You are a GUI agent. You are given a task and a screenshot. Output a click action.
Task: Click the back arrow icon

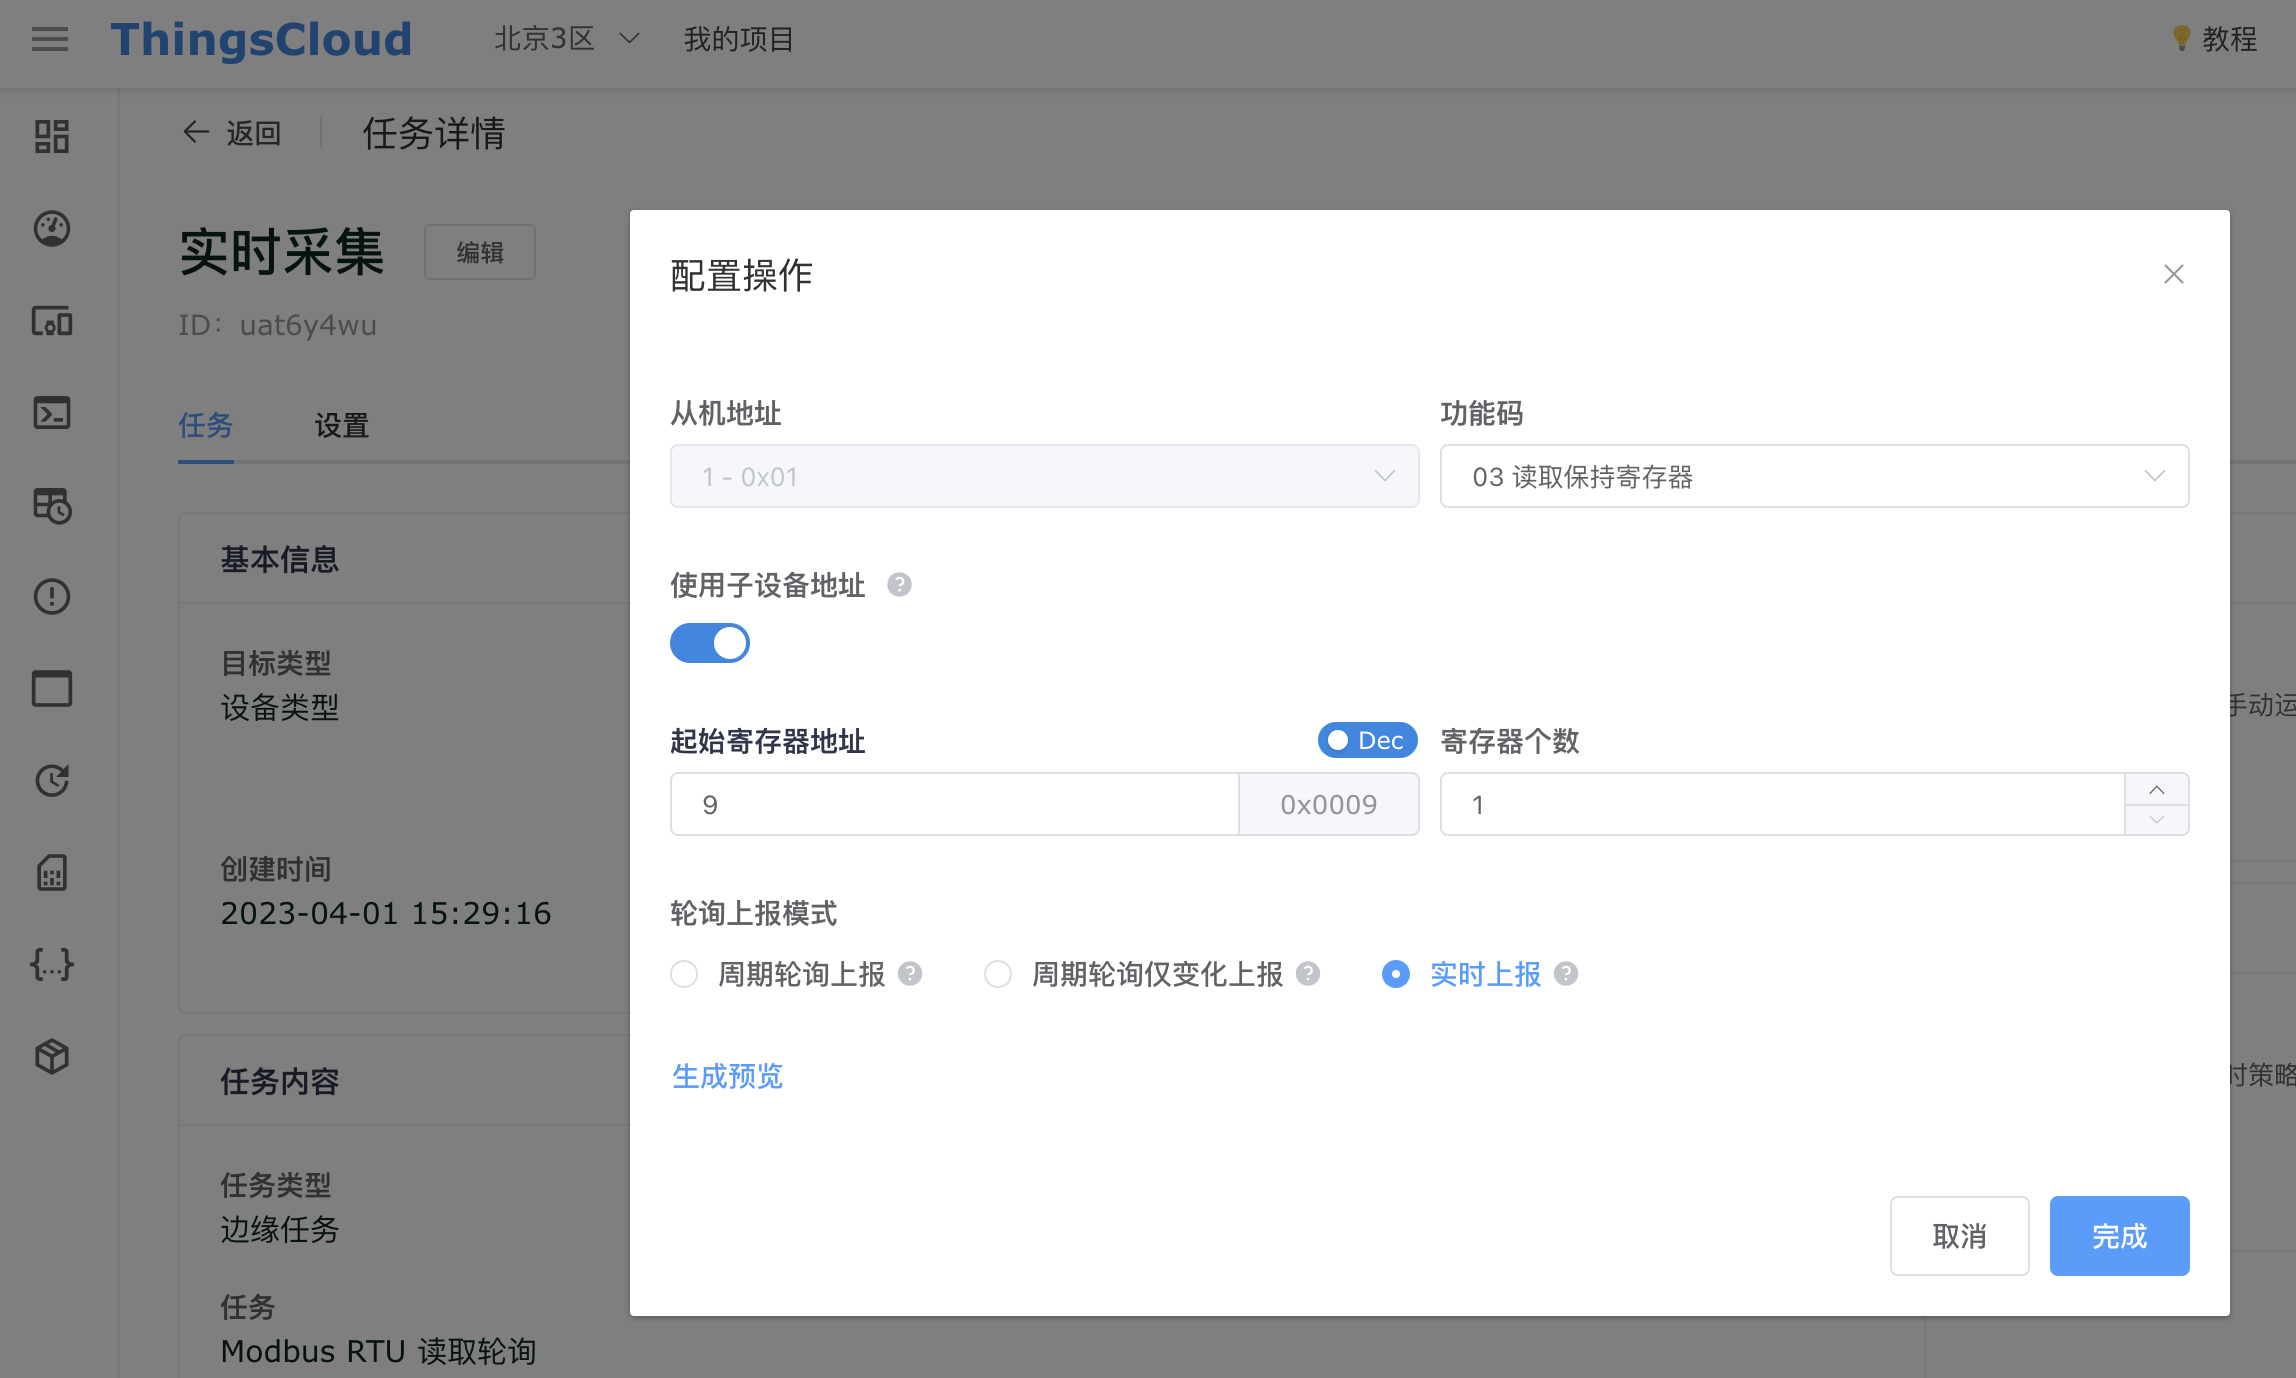pos(195,132)
